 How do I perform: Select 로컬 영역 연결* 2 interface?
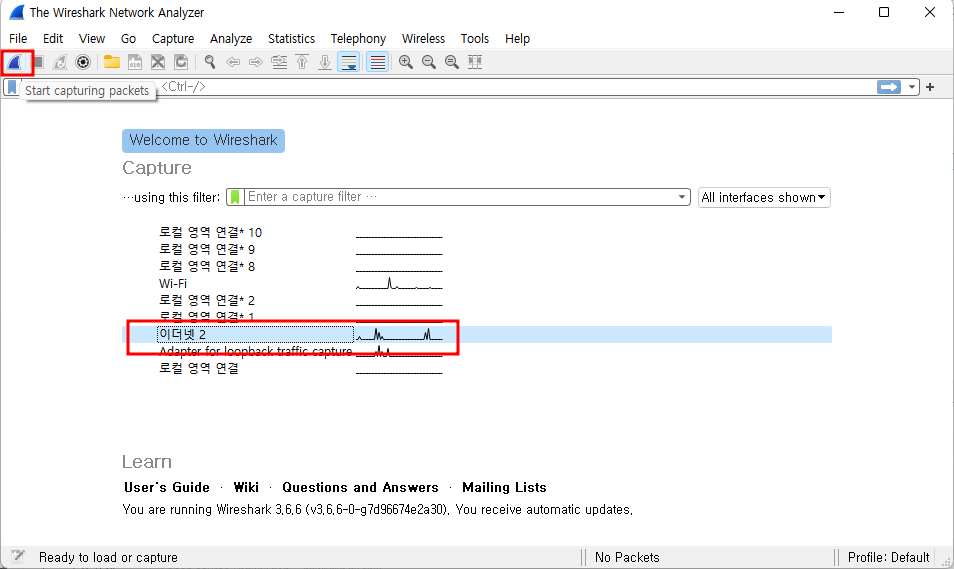(207, 301)
